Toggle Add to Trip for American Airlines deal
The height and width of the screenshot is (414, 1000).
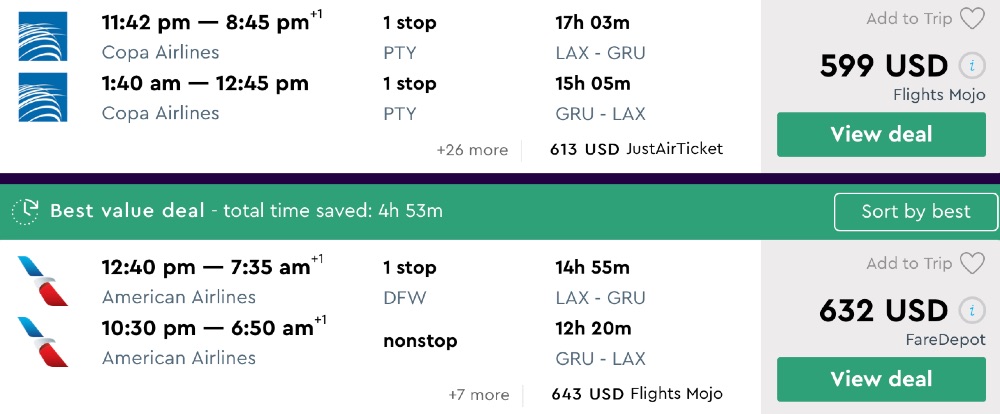909,264
